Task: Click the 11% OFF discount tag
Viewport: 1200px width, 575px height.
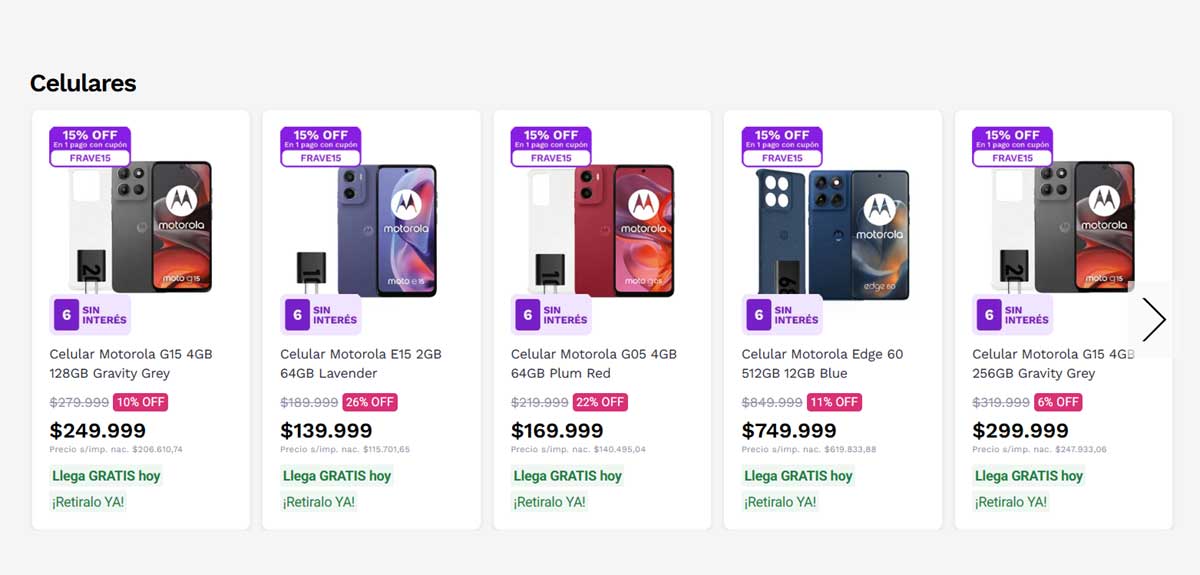Action: [833, 402]
